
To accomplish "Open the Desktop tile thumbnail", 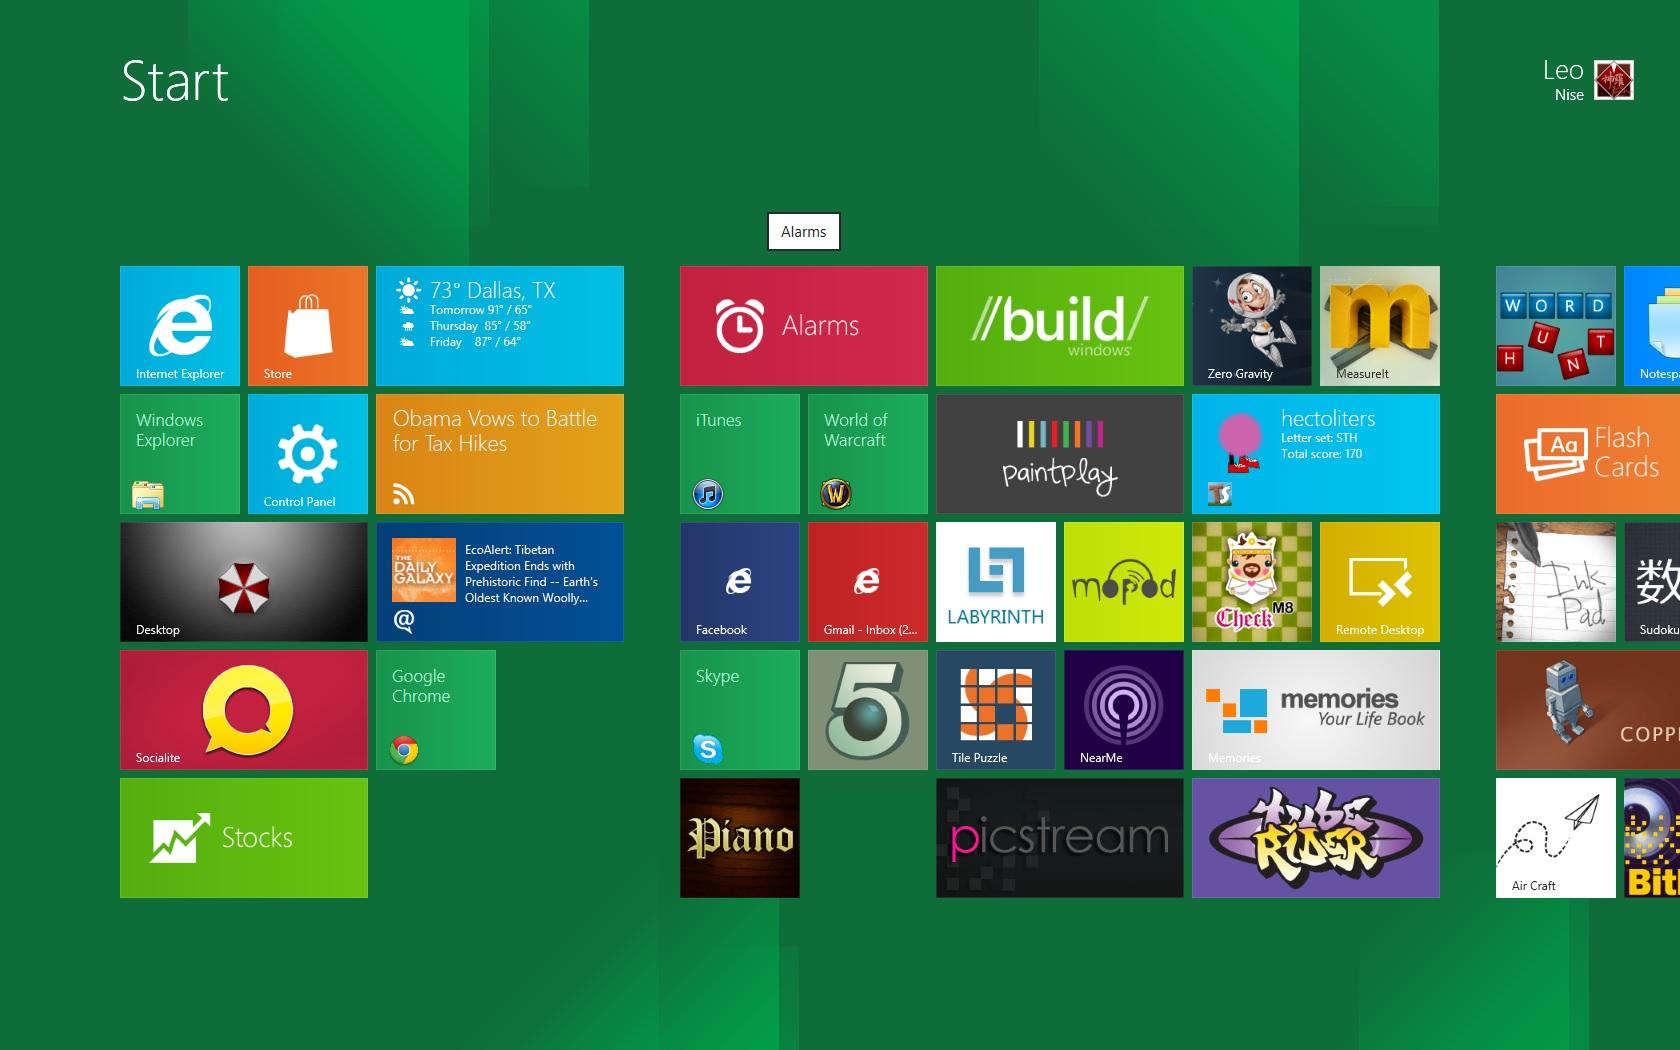I will tap(244, 582).
